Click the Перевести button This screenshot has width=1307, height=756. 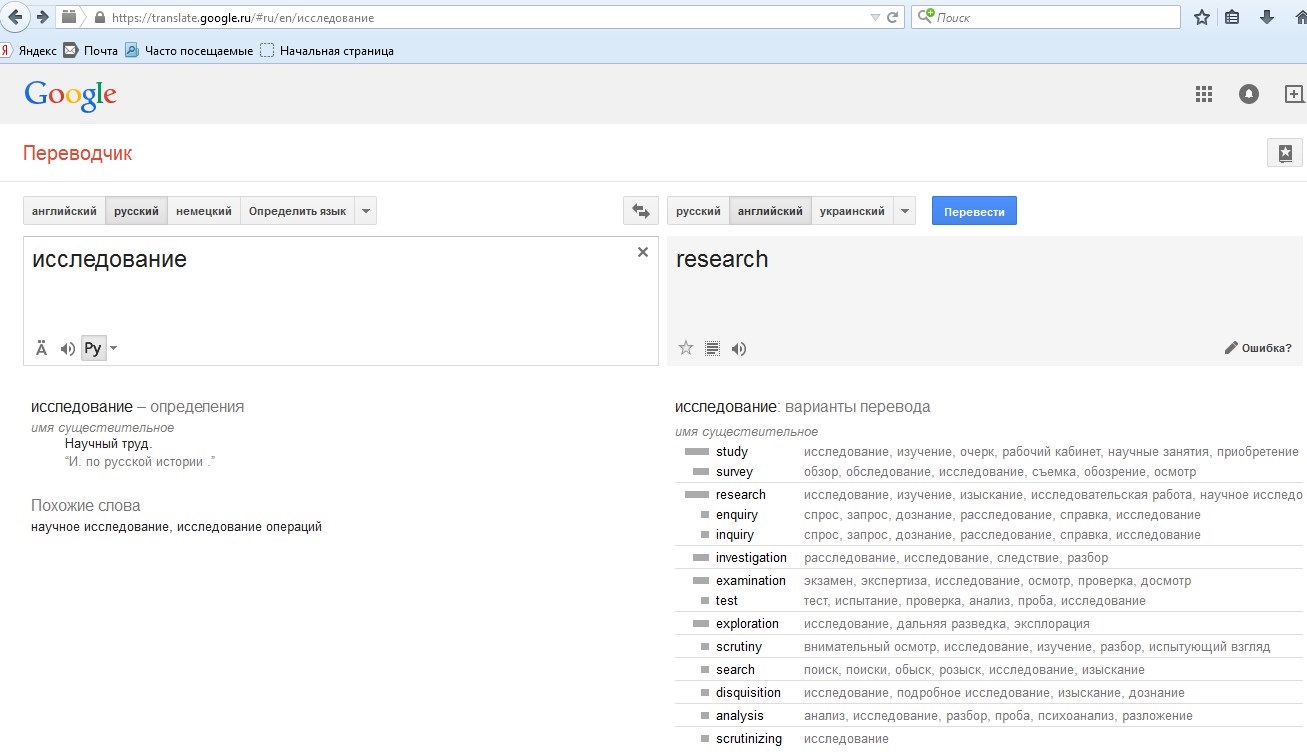pos(974,211)
